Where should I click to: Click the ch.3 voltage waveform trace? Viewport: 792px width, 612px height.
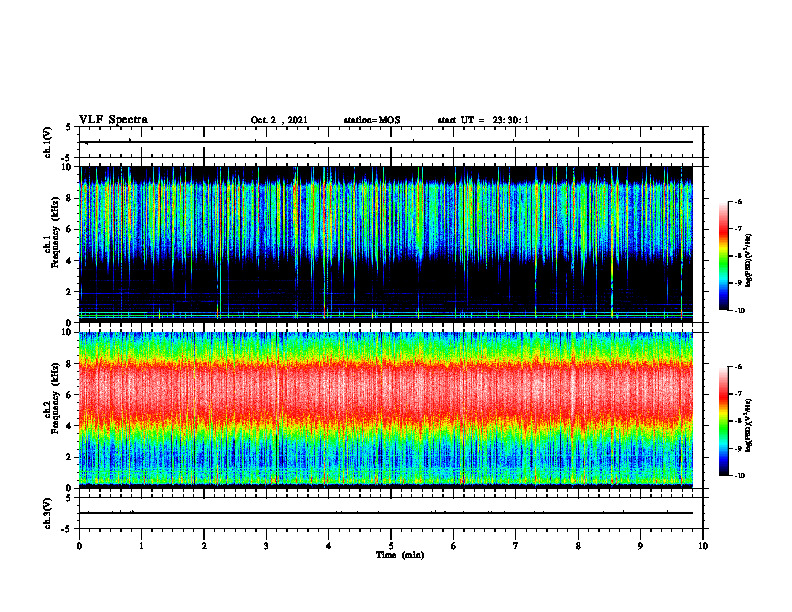click(386, 513)
